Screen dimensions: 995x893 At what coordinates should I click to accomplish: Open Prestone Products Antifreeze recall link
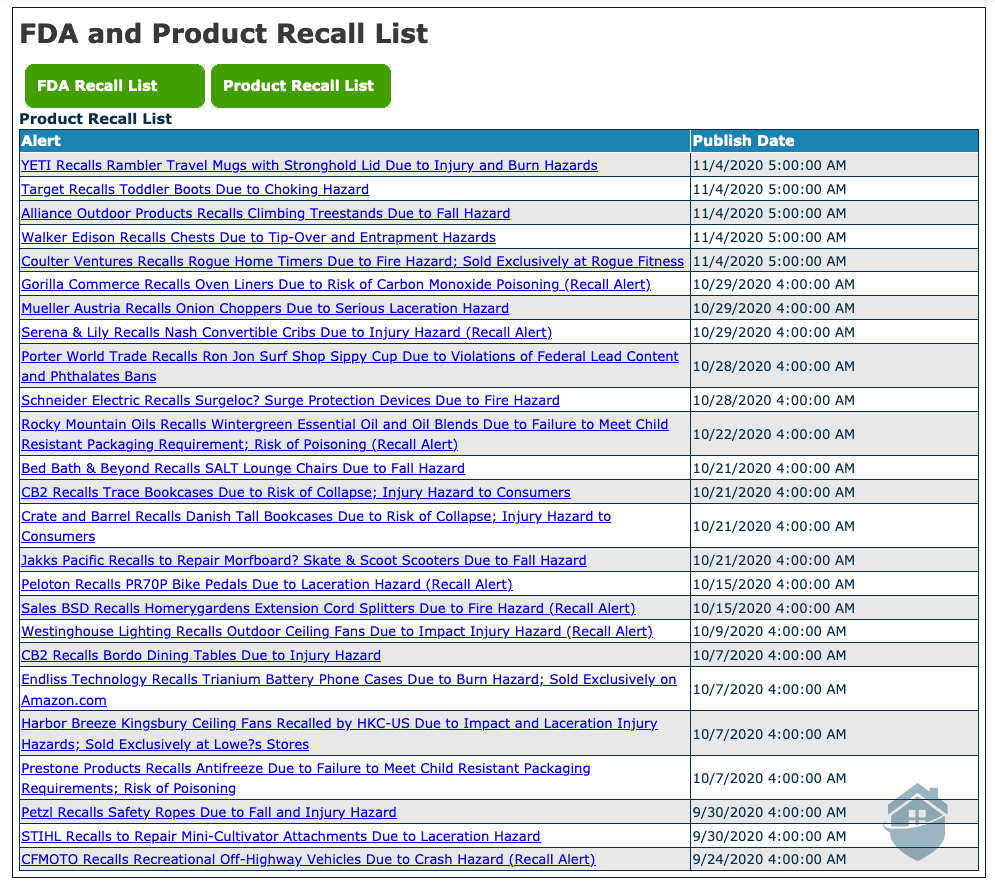pos(305,778)
